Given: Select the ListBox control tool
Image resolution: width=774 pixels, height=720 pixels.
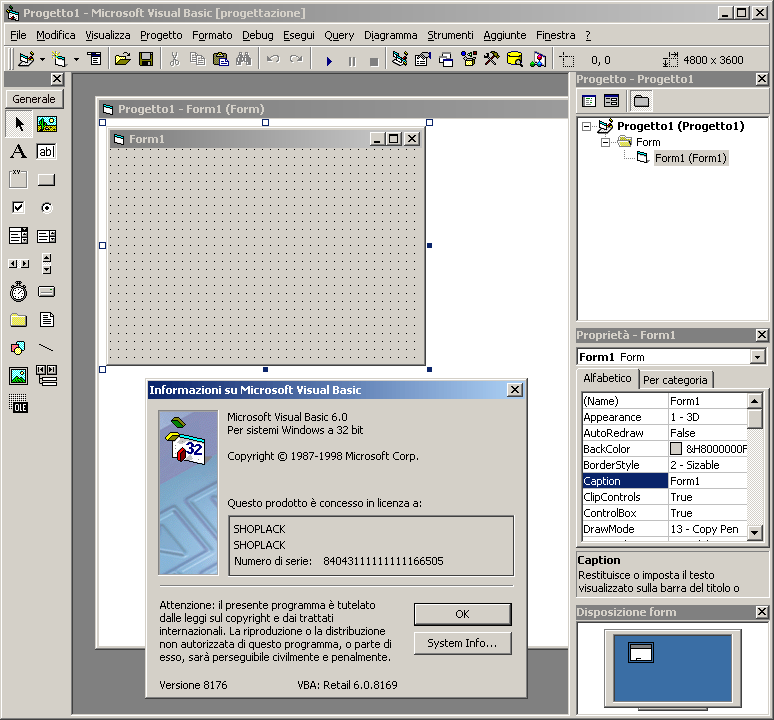Looking at the screenshot, I should pos(47,235).
